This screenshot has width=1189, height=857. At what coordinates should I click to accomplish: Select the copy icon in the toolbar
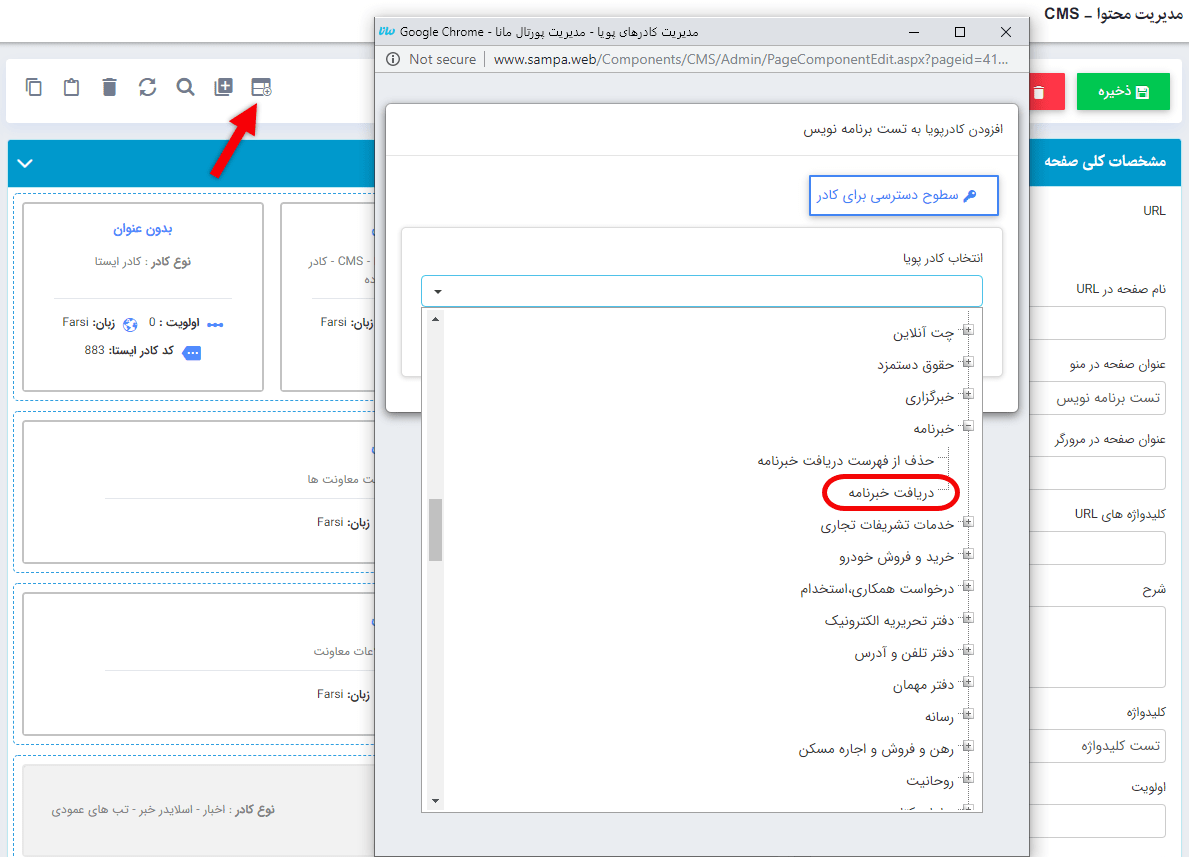[33, 87]
